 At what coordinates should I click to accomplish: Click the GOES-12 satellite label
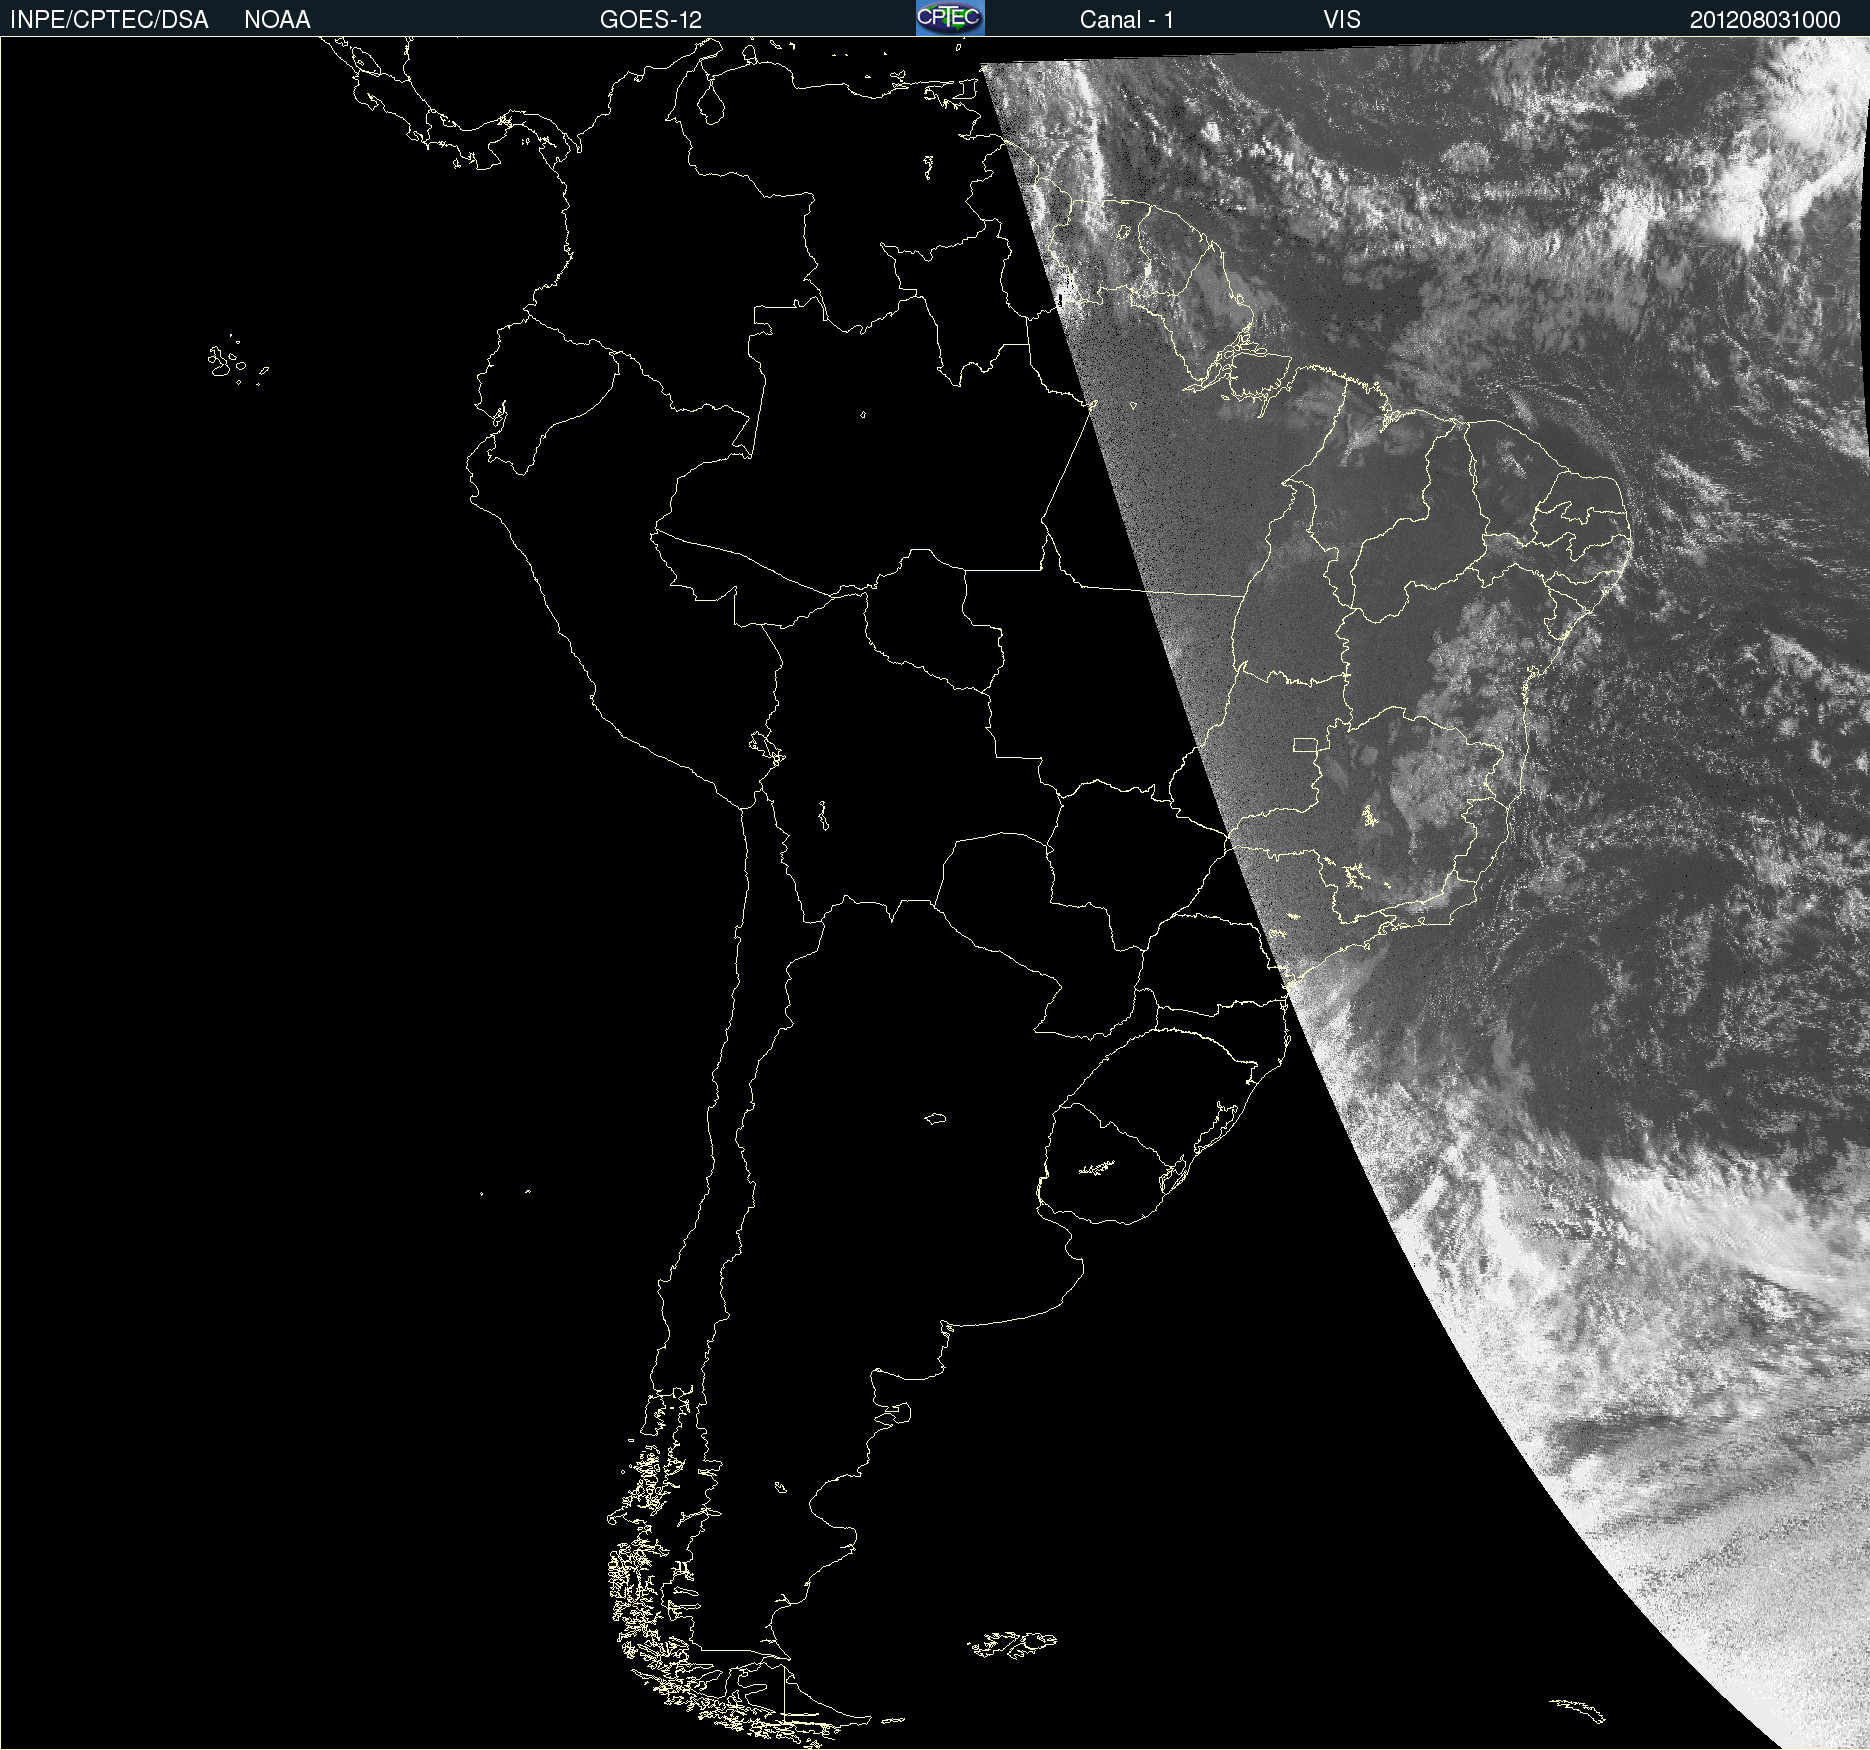pyautogui.click(x=651, y=20)
